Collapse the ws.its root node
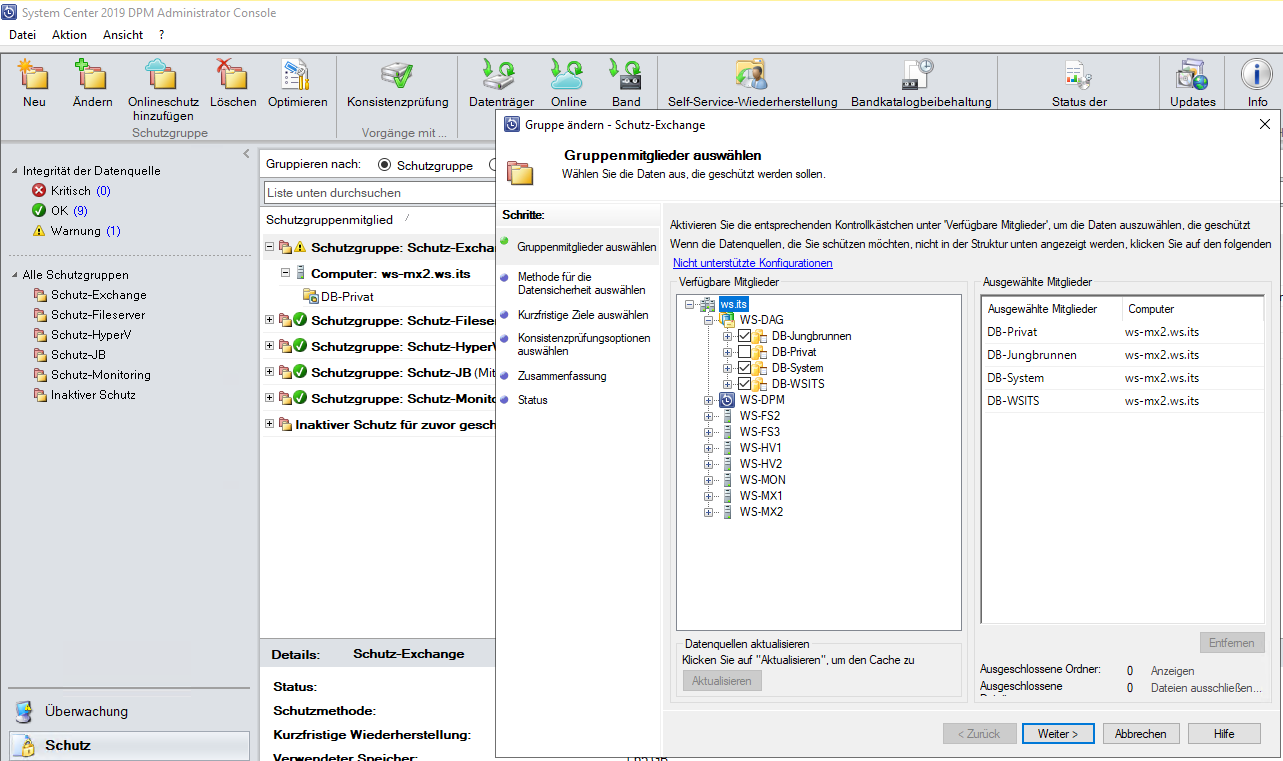The width and height of the screenshot is (1283, 761). pyautogui.click(x=691, y=304)
